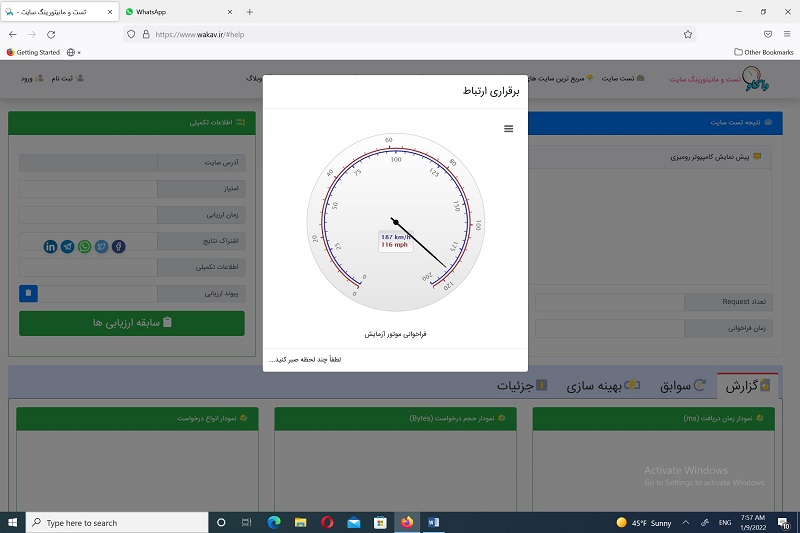Share results via the LinkedIn icon
The width and height of the screenshot is (800, 533).
coord(50,246)
